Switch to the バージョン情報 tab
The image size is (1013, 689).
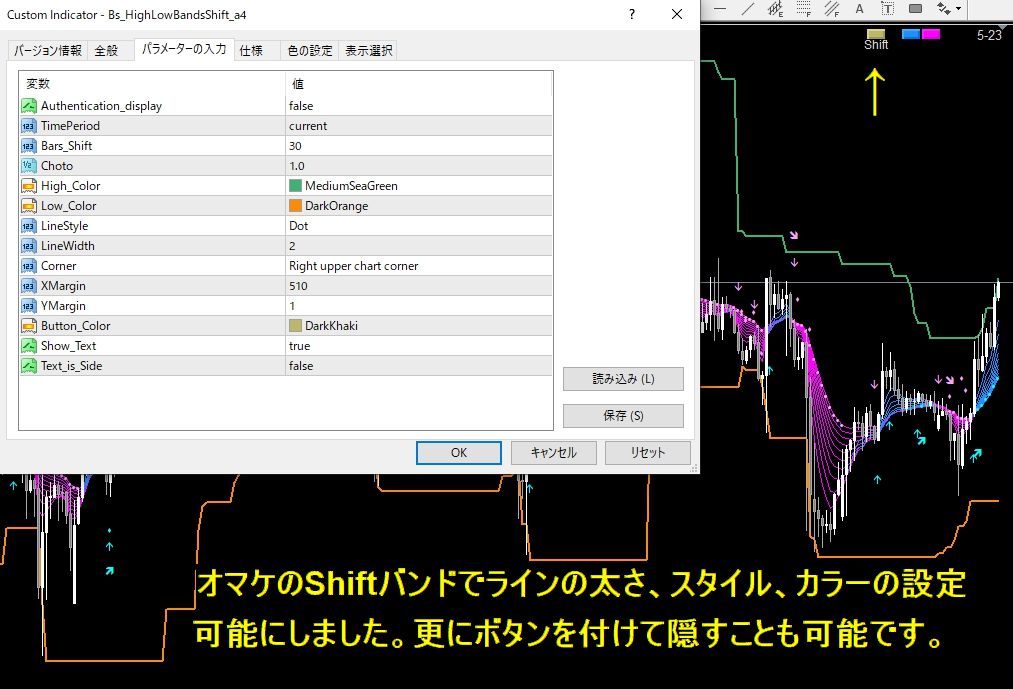click(48, 50)
